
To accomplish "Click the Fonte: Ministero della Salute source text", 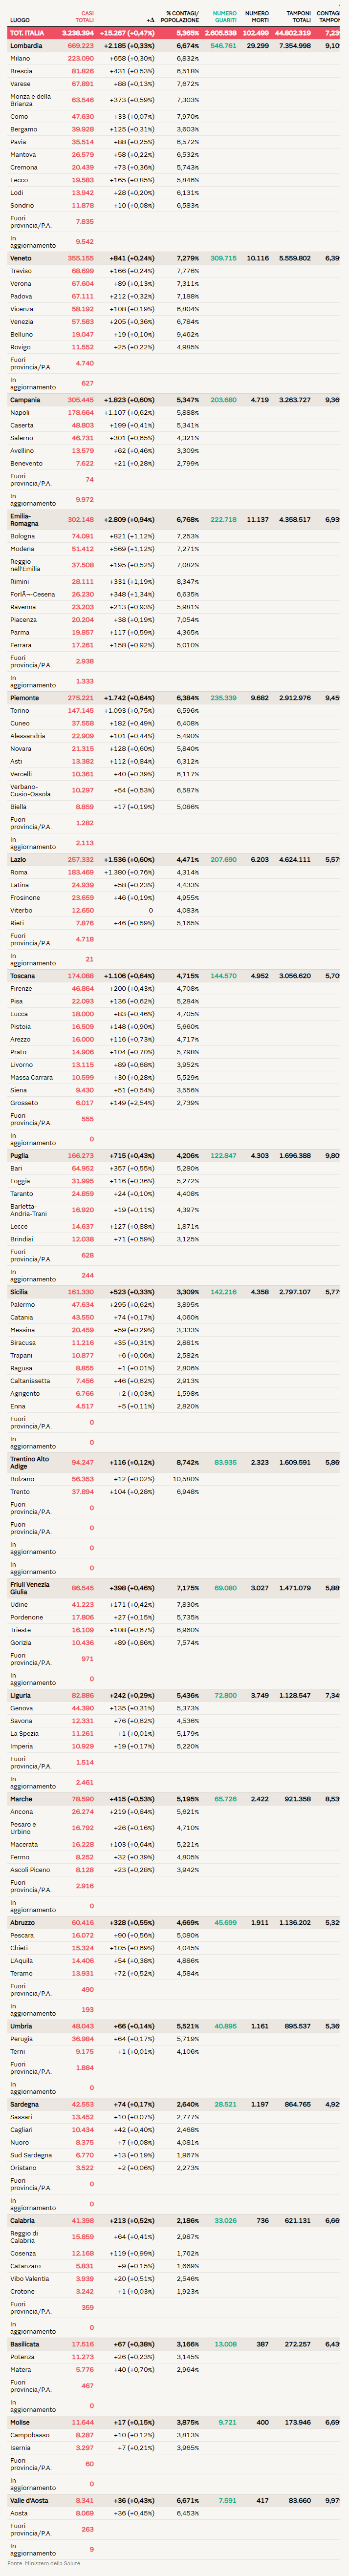I will (x=44, y=2563).
